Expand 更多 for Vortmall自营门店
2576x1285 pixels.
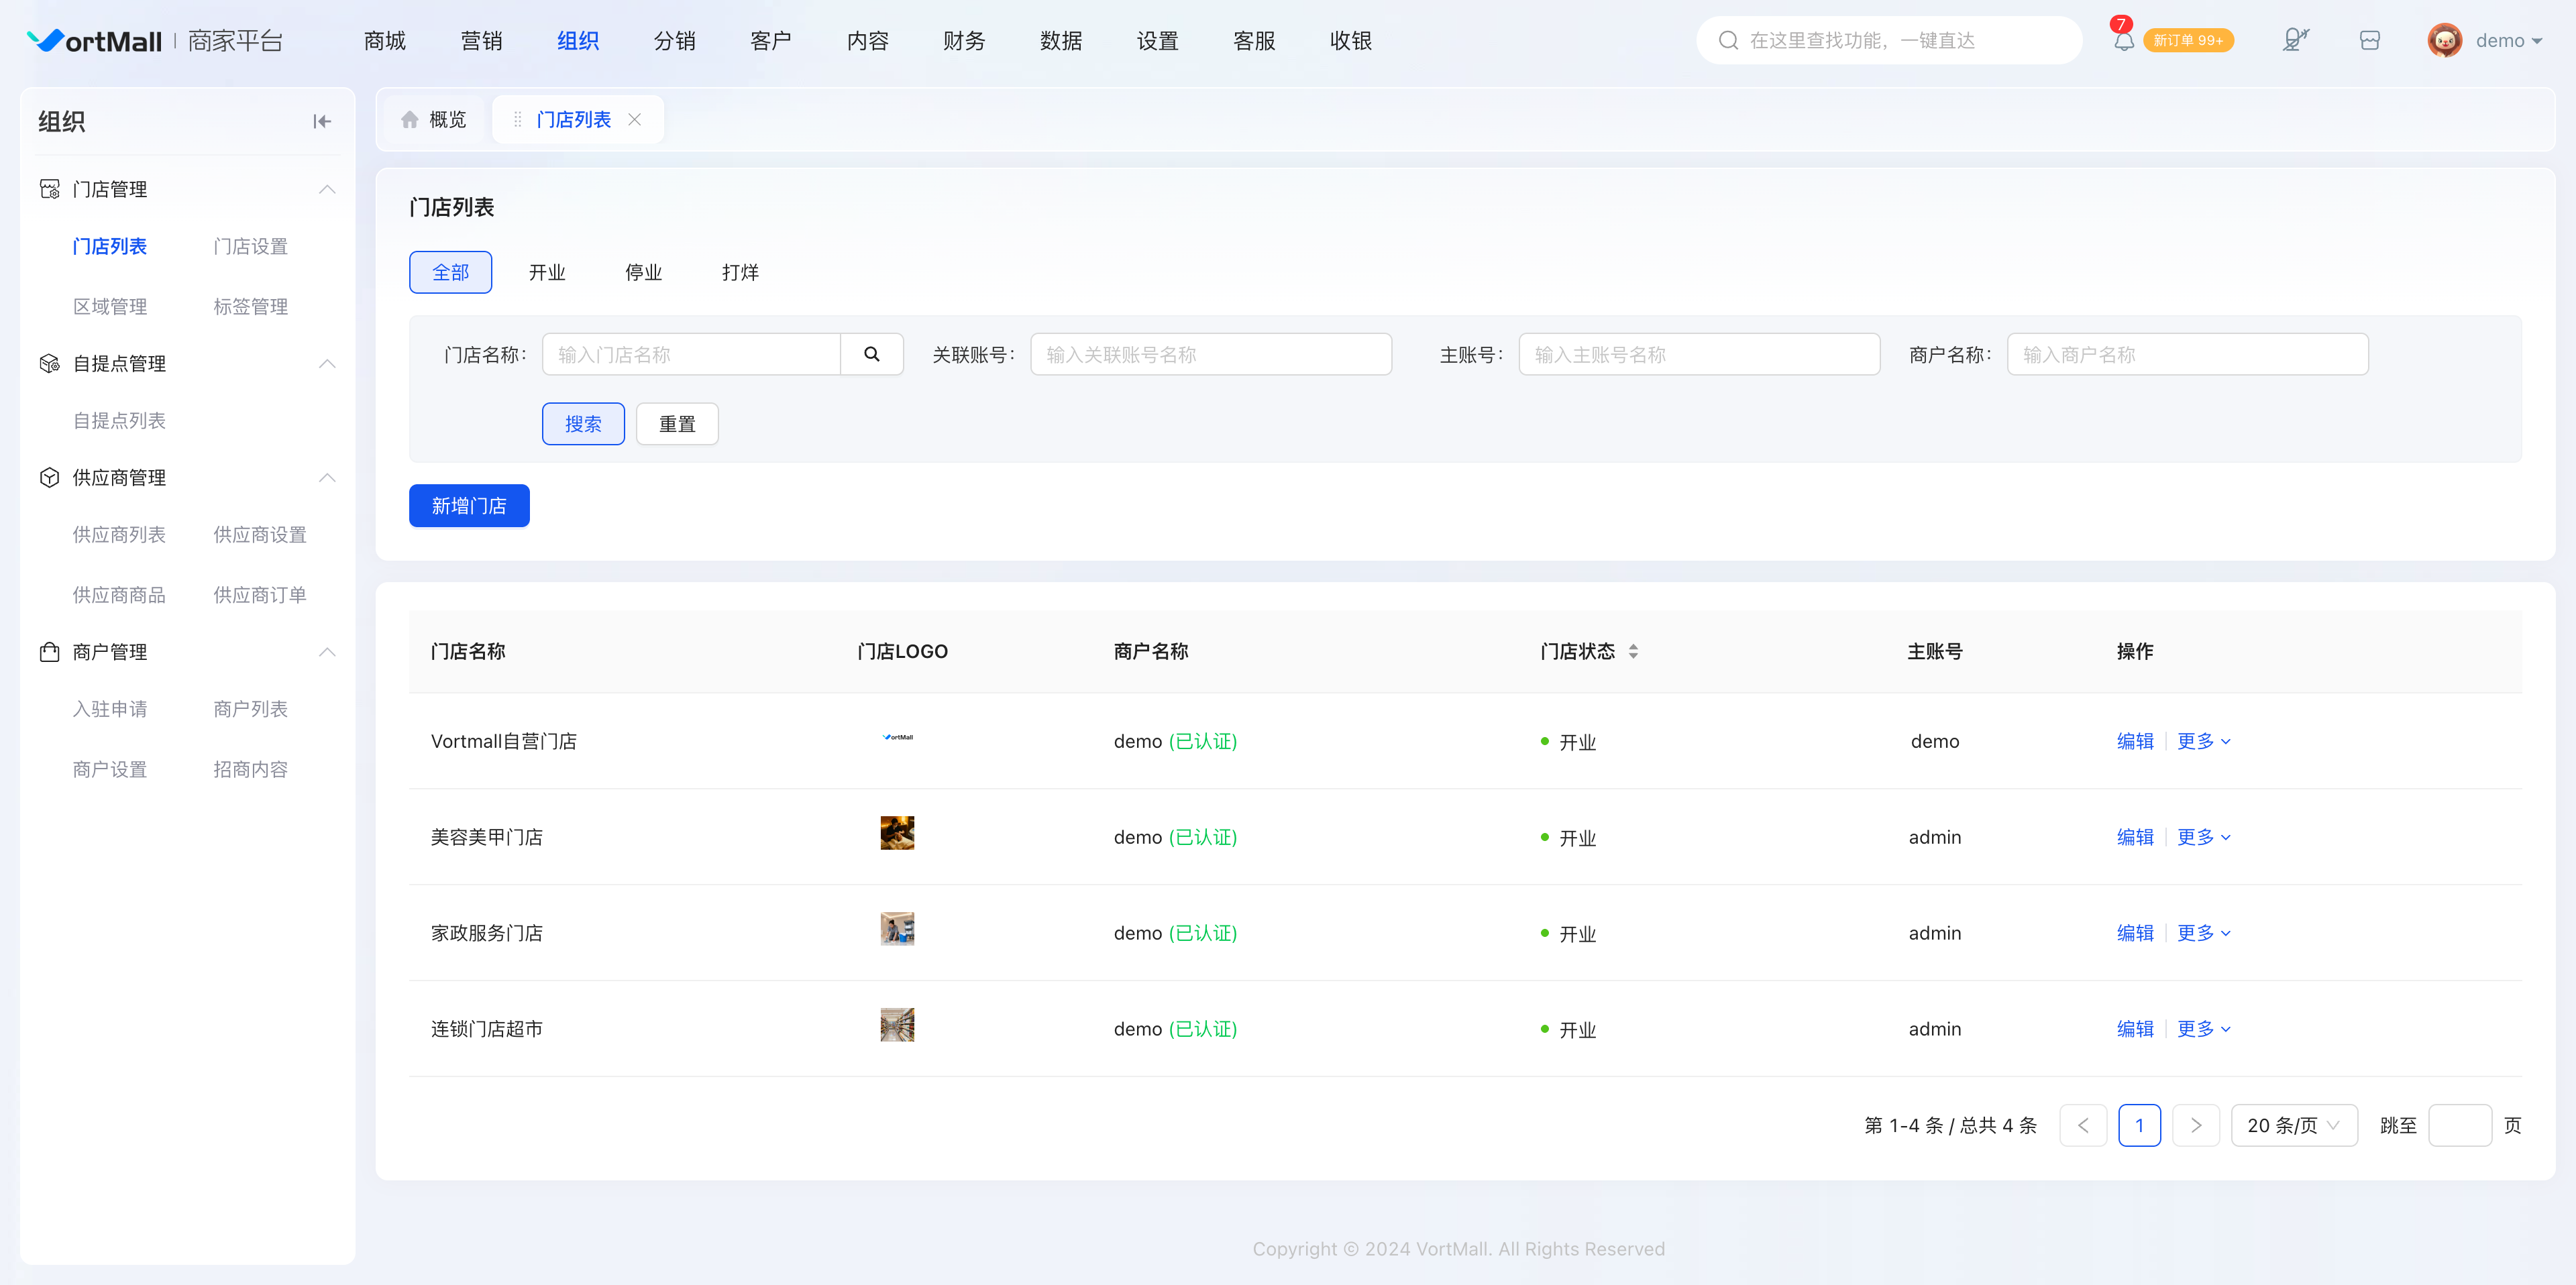[x=2204, y=741]
